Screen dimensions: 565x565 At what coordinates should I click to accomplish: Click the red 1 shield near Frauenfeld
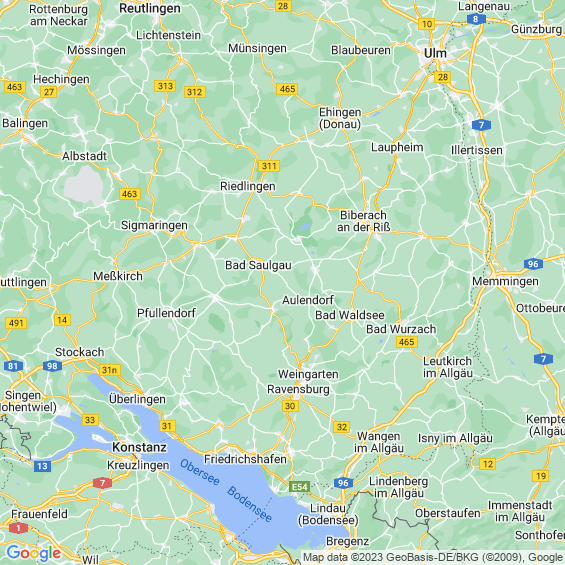(x=18, y=528)
